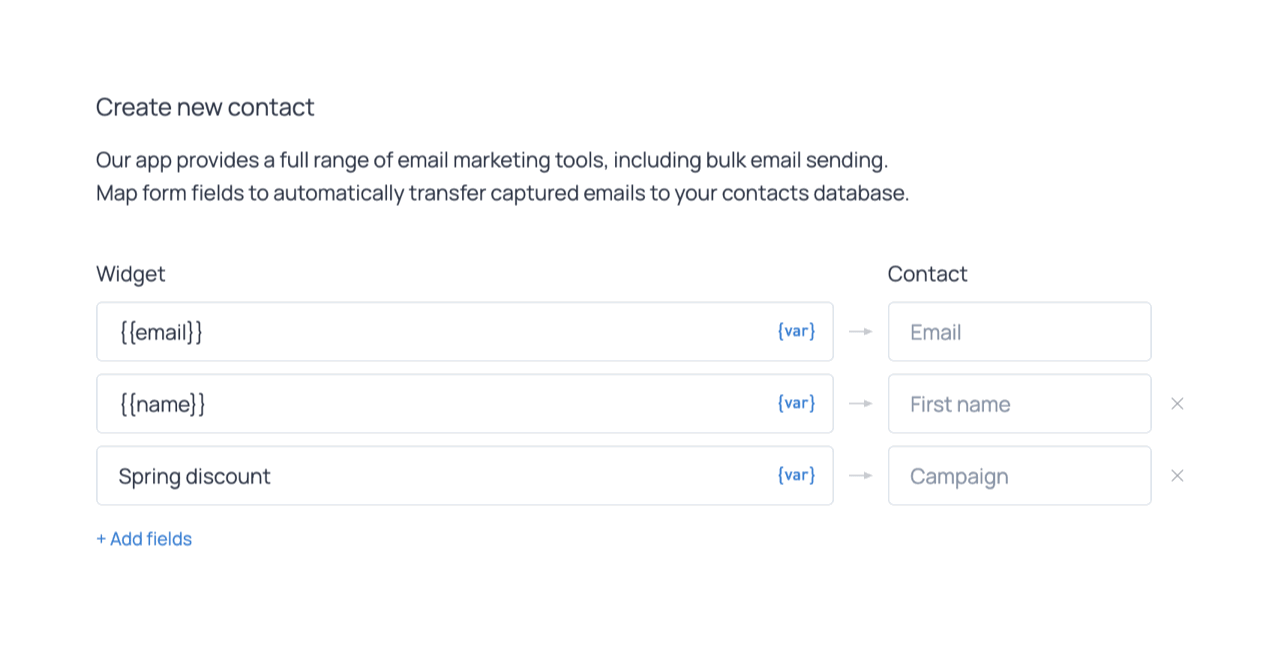Open variable picker for the {{name}} field

tap(796, 403)
